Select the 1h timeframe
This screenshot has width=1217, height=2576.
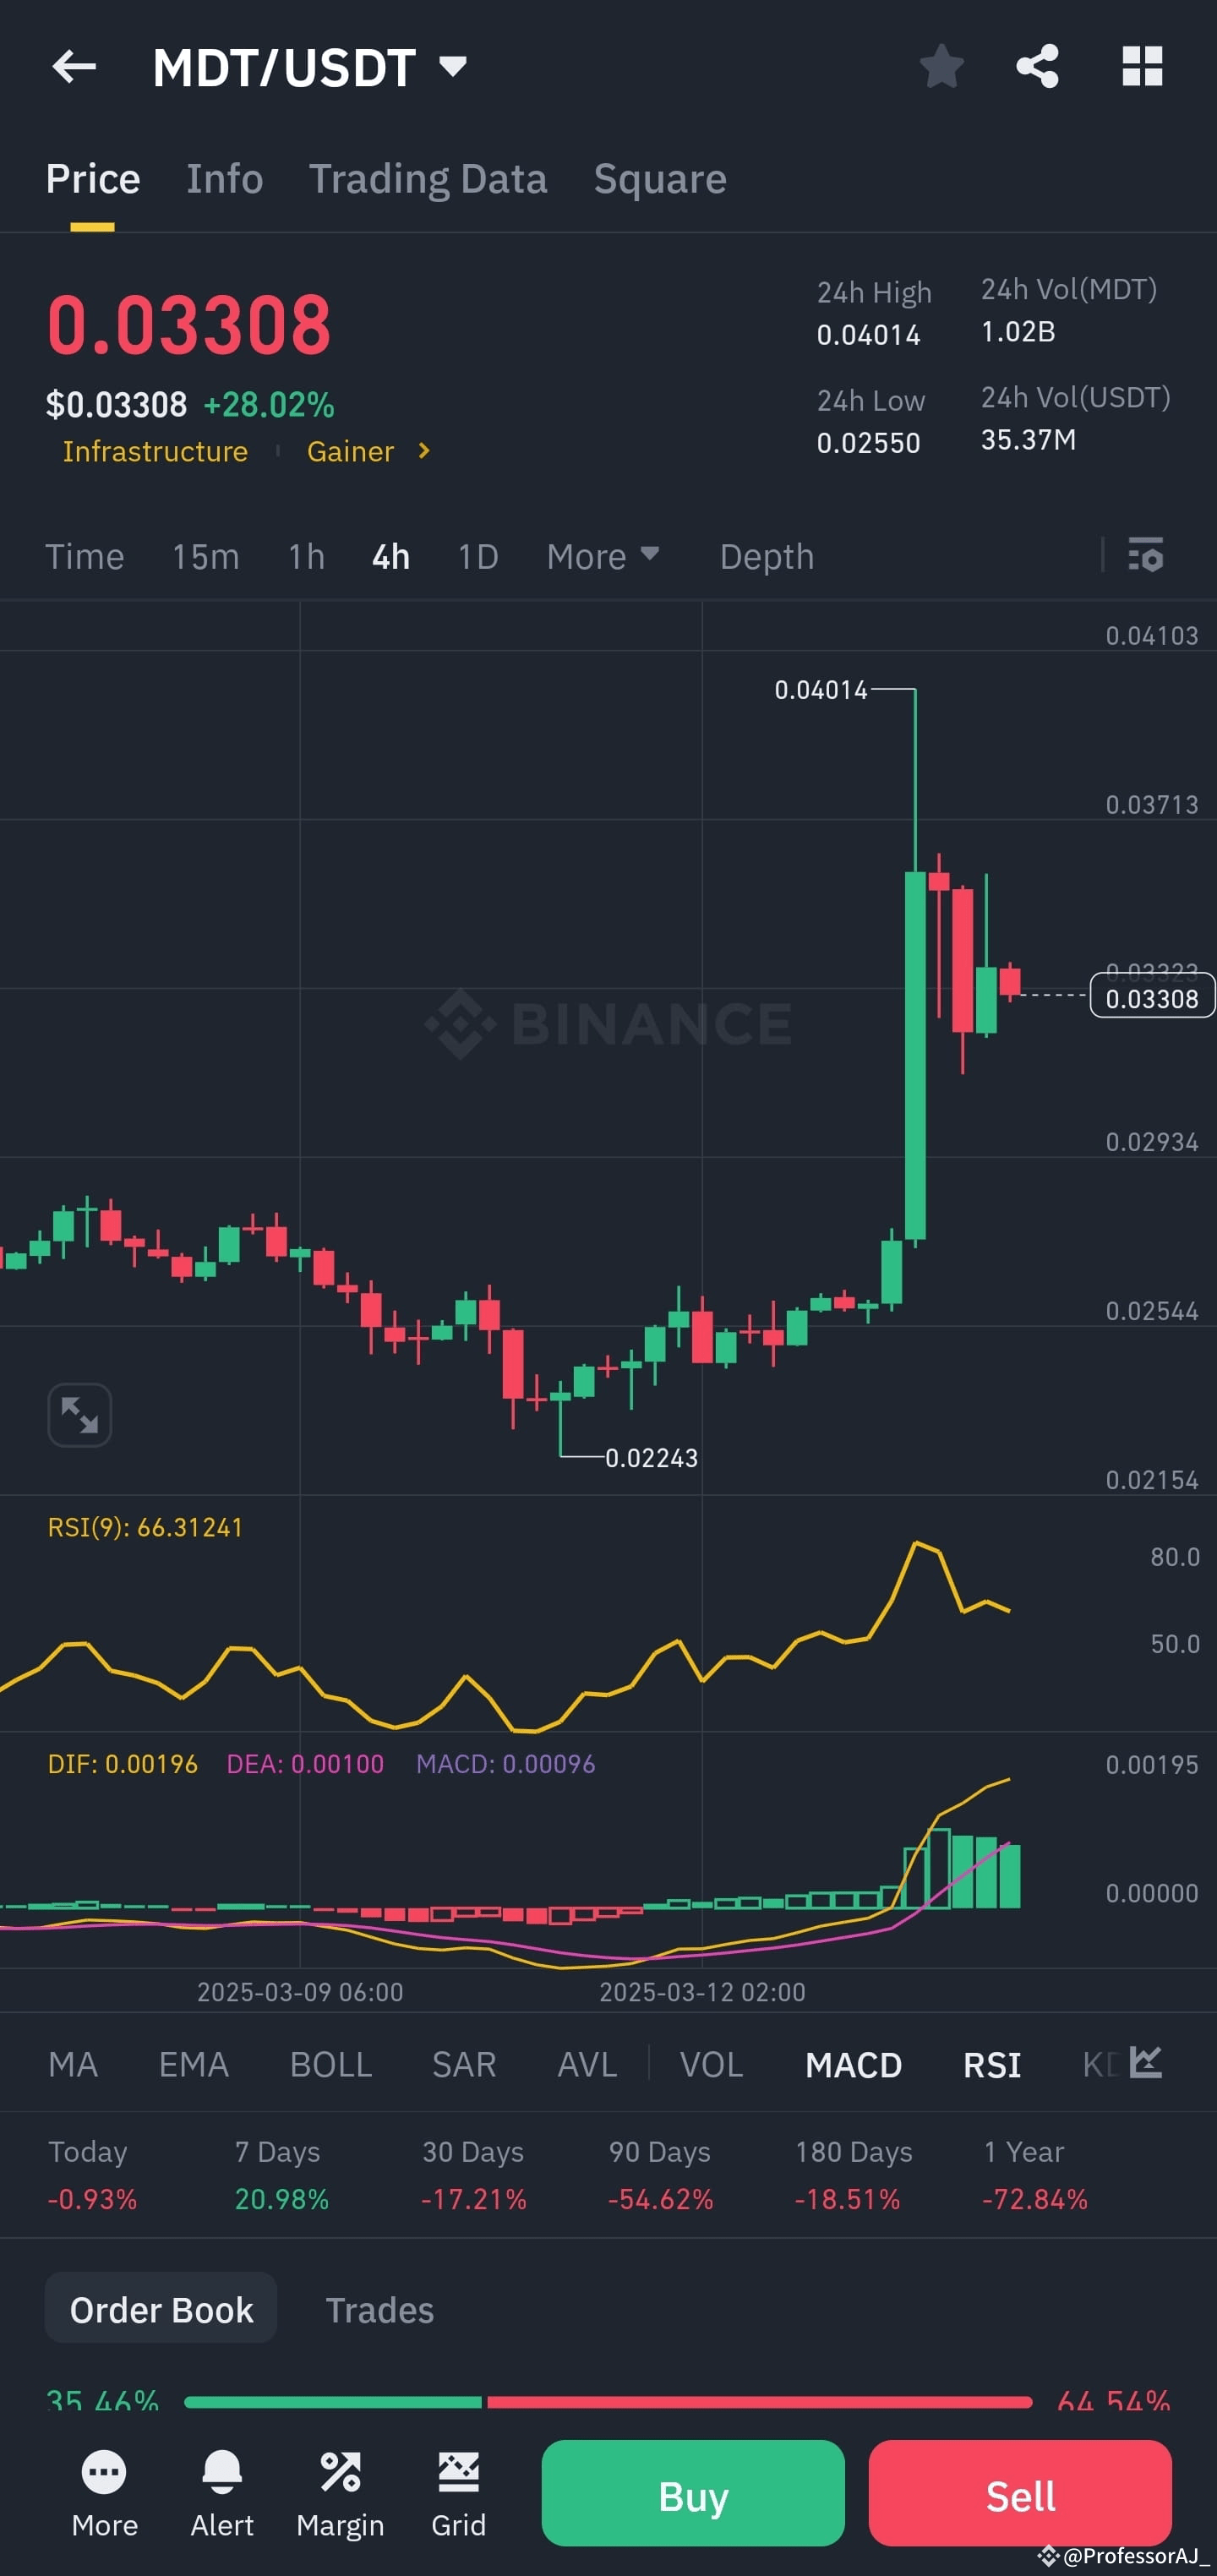[x=307, y=556]
